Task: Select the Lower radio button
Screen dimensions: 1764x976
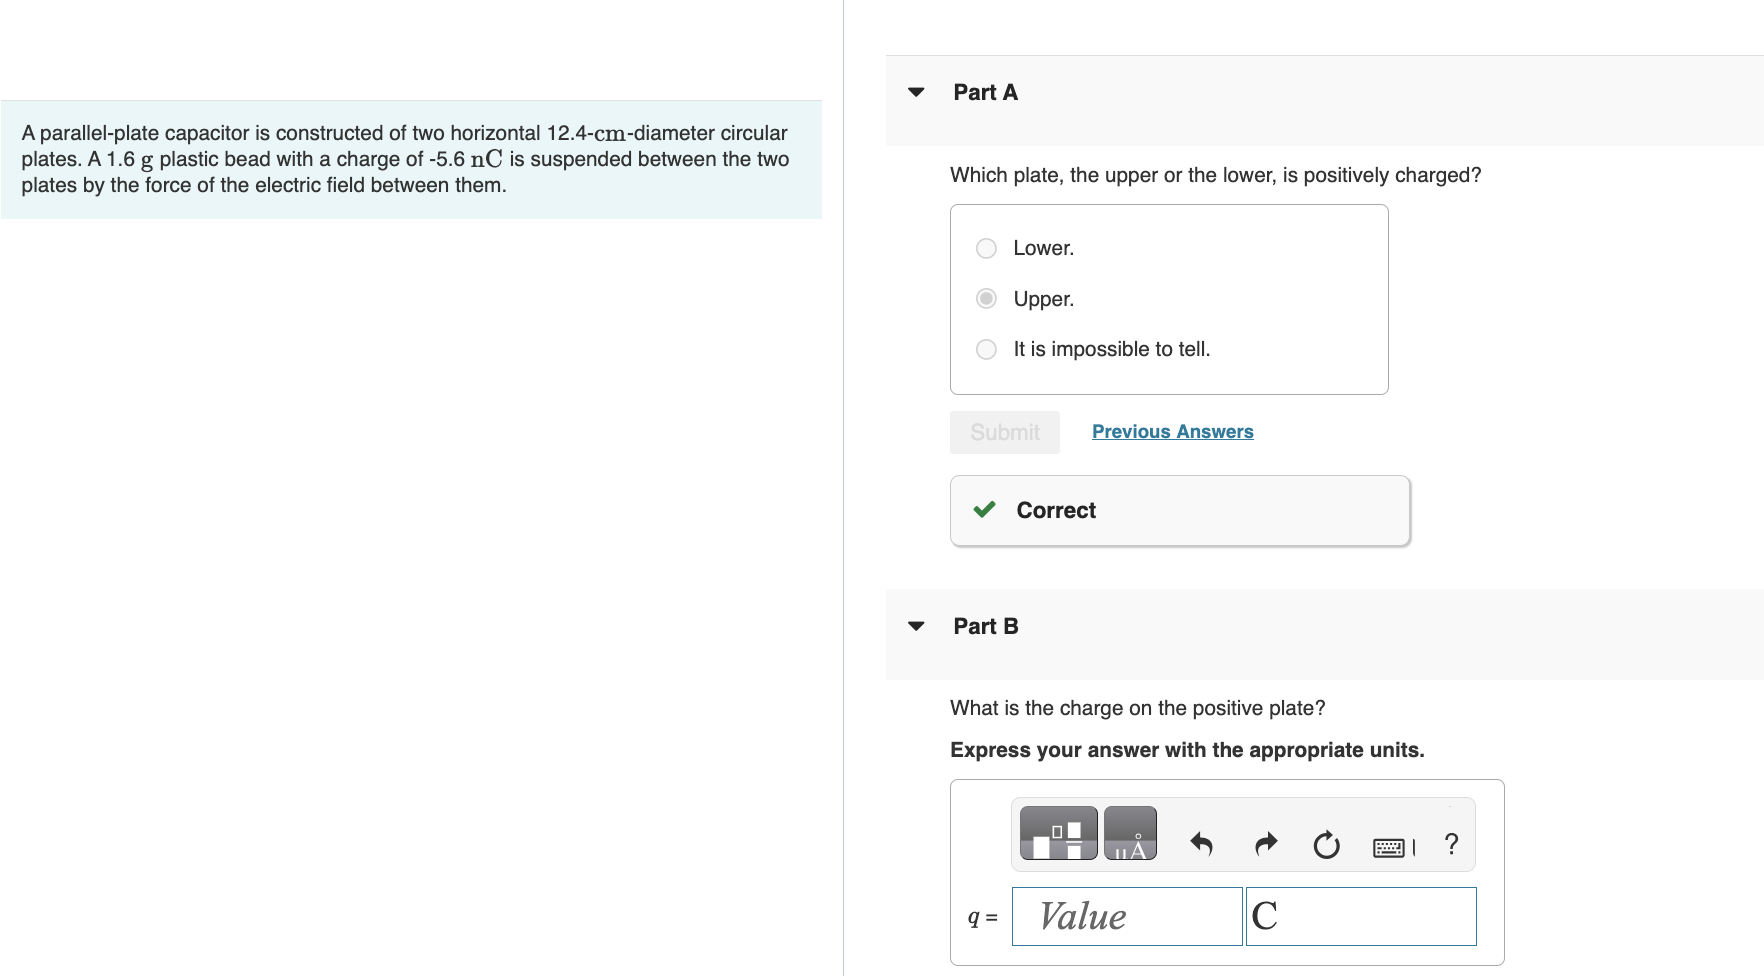Action: click(986, 248)
